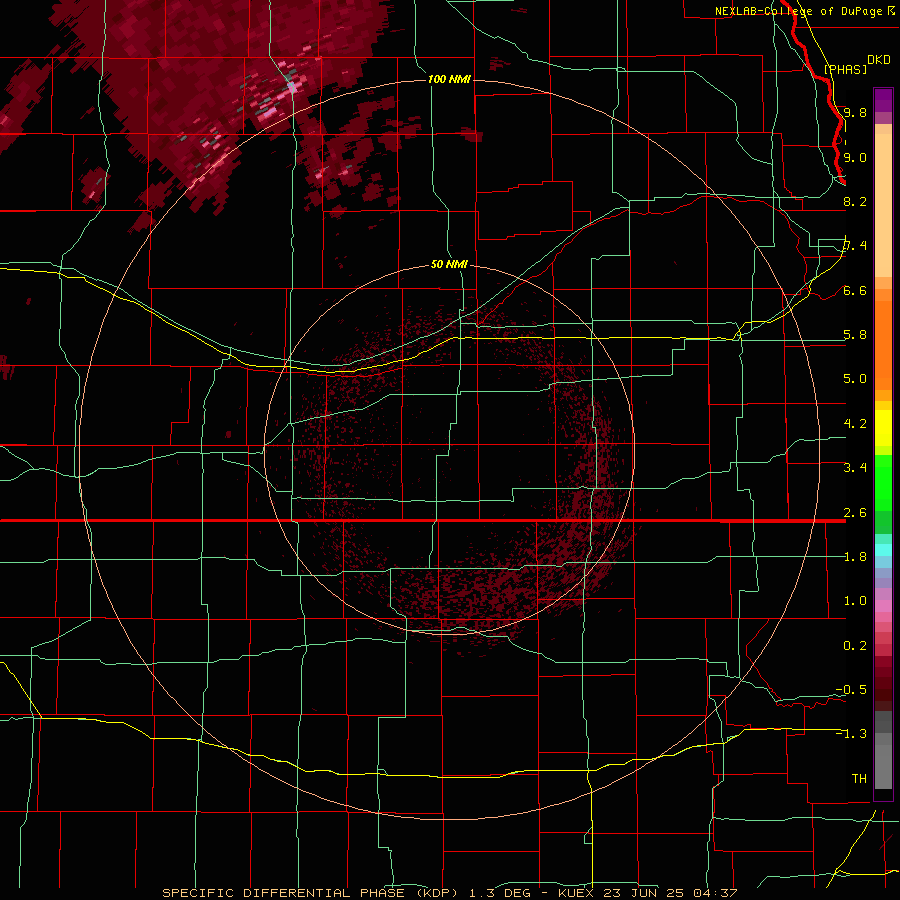
Task: Click the DKD label near the legend
Action: (879, 60)
